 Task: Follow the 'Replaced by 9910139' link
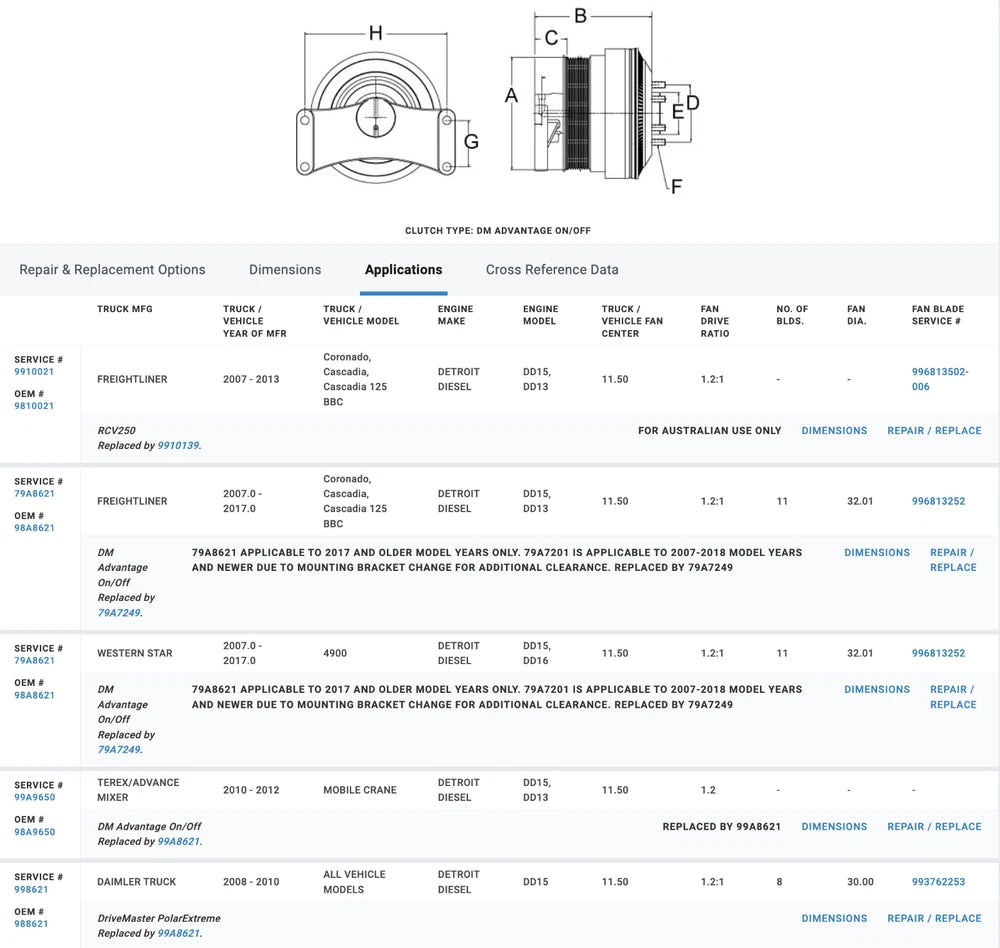(178, 446)
